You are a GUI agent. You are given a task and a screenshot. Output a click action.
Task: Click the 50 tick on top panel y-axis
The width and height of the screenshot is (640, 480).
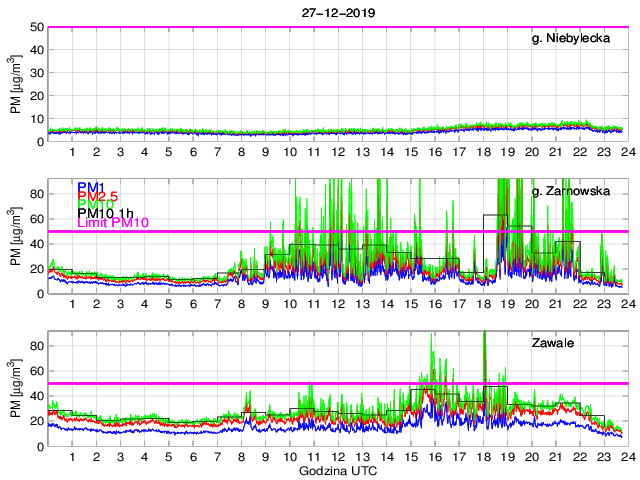tap(35, 27)
